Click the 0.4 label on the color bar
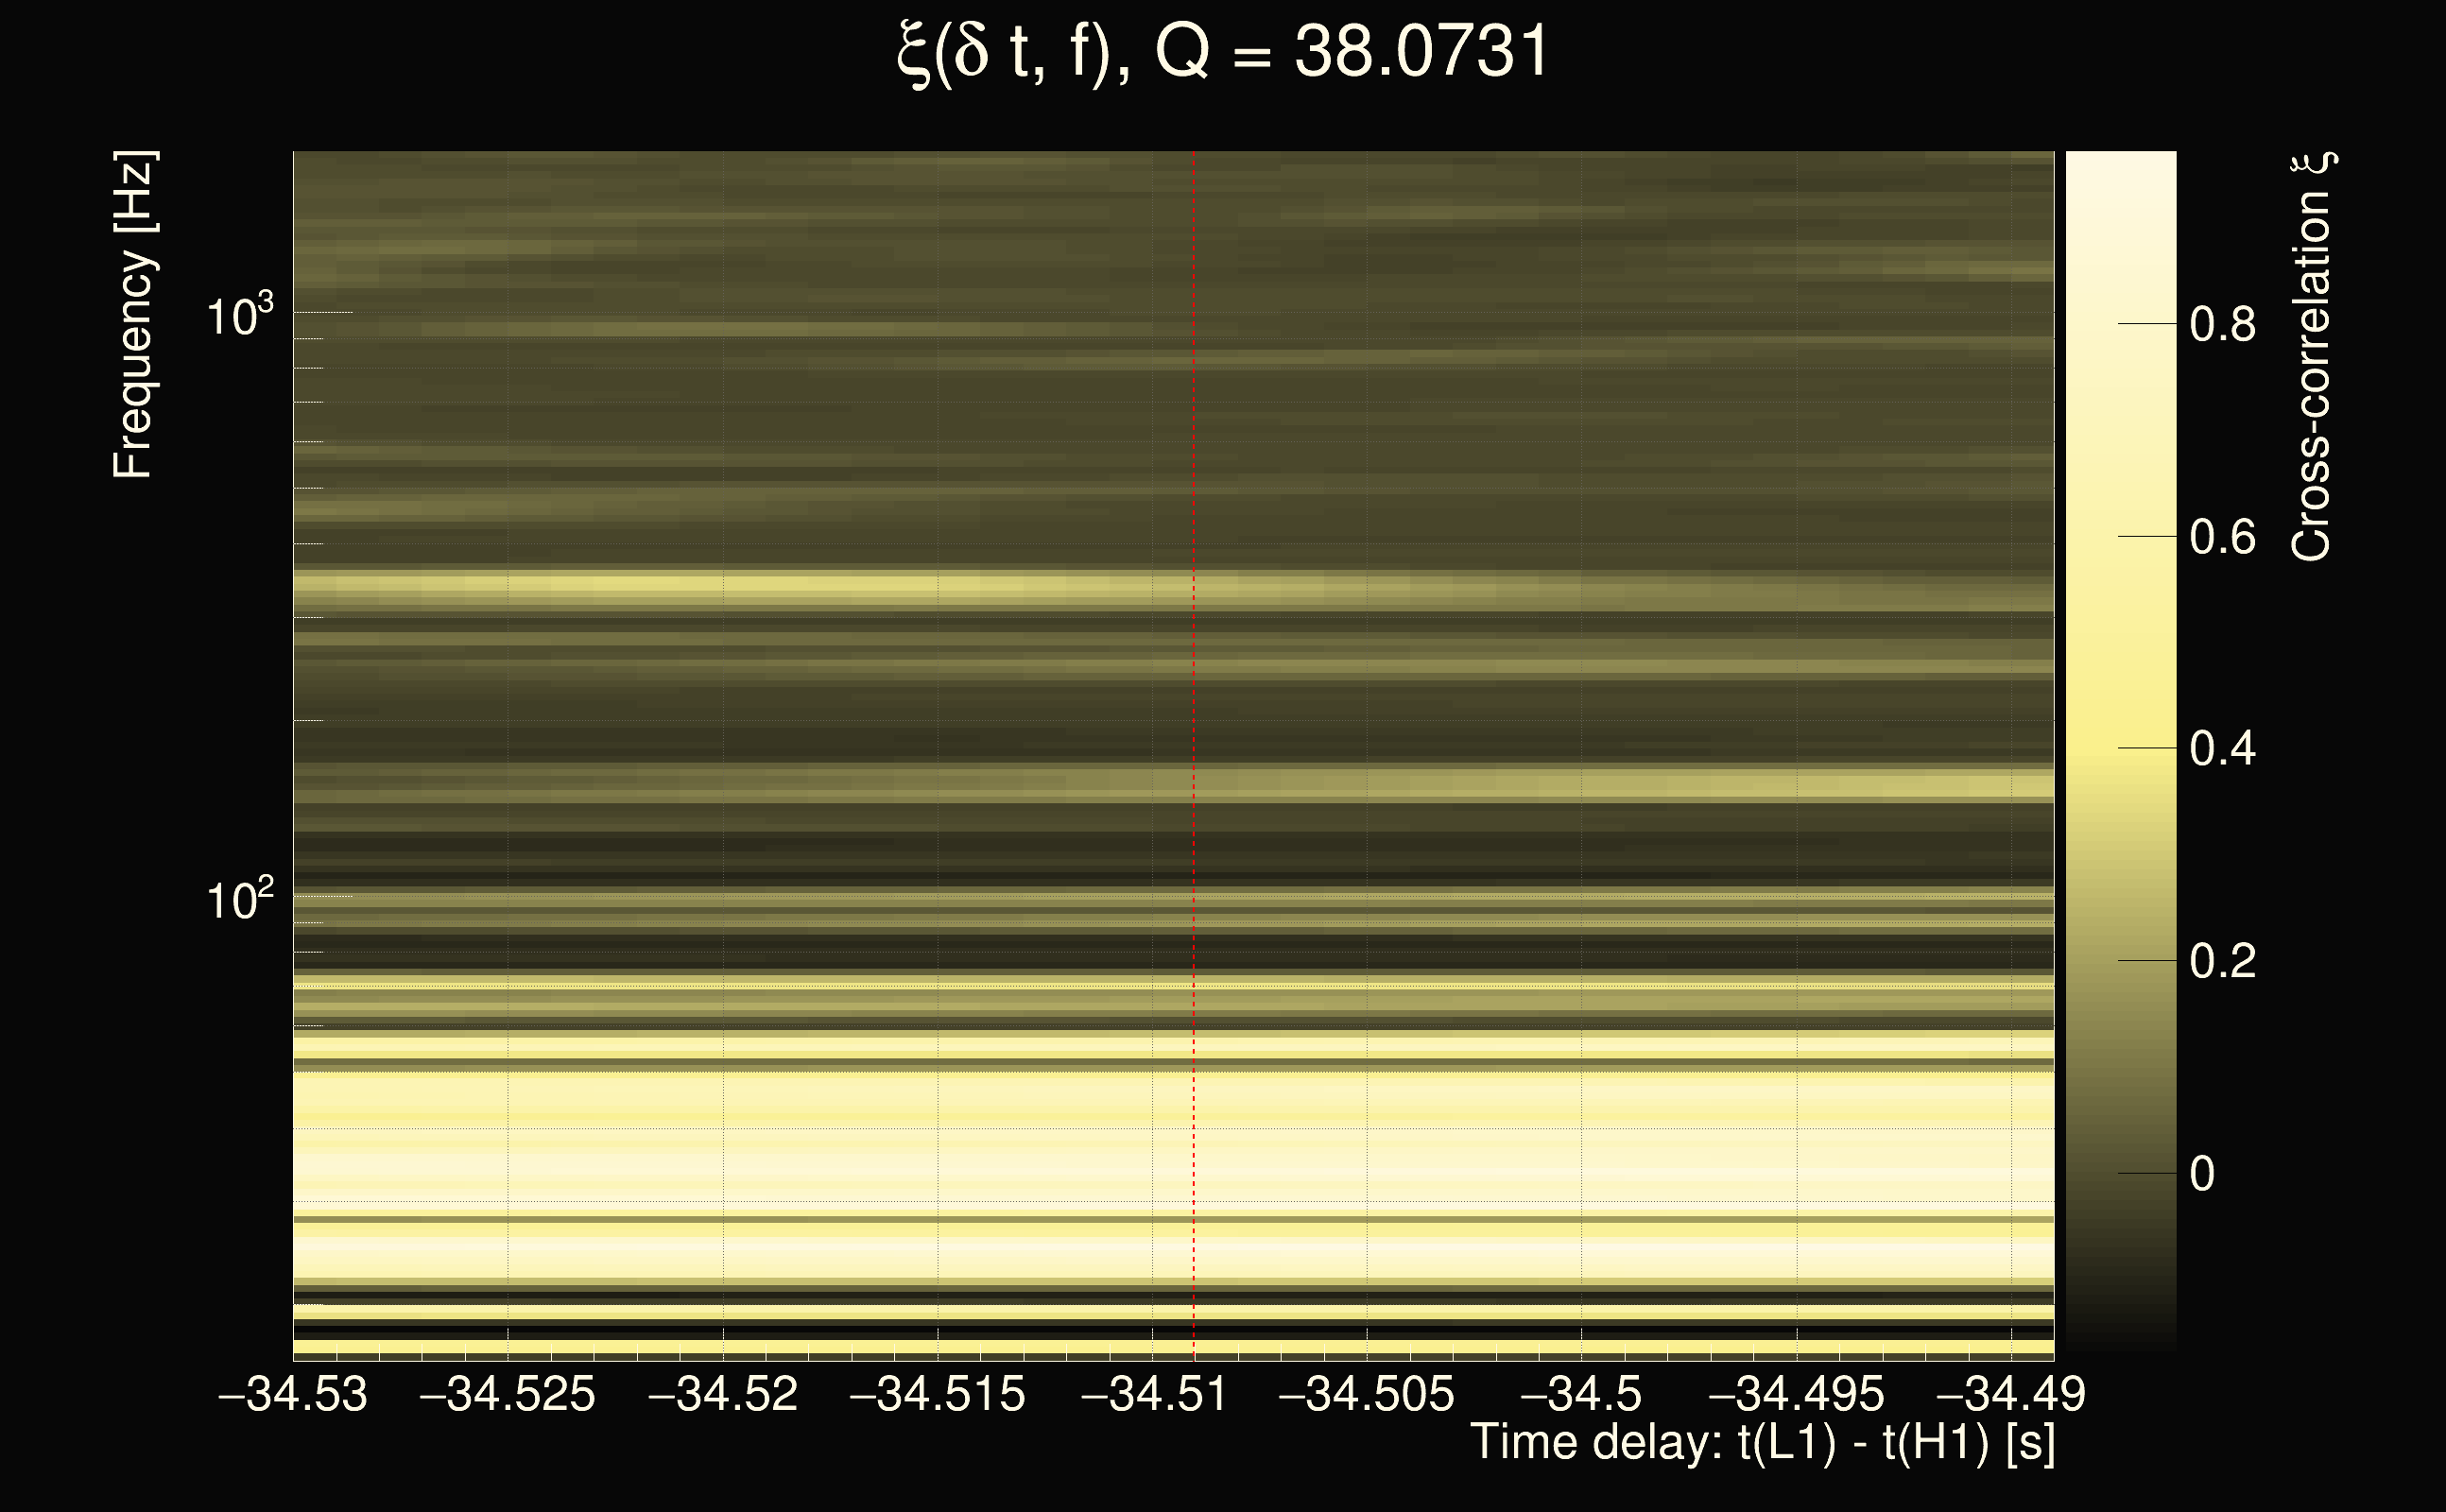This screenshot has width=2446, height=1512. coord(2222,749)
